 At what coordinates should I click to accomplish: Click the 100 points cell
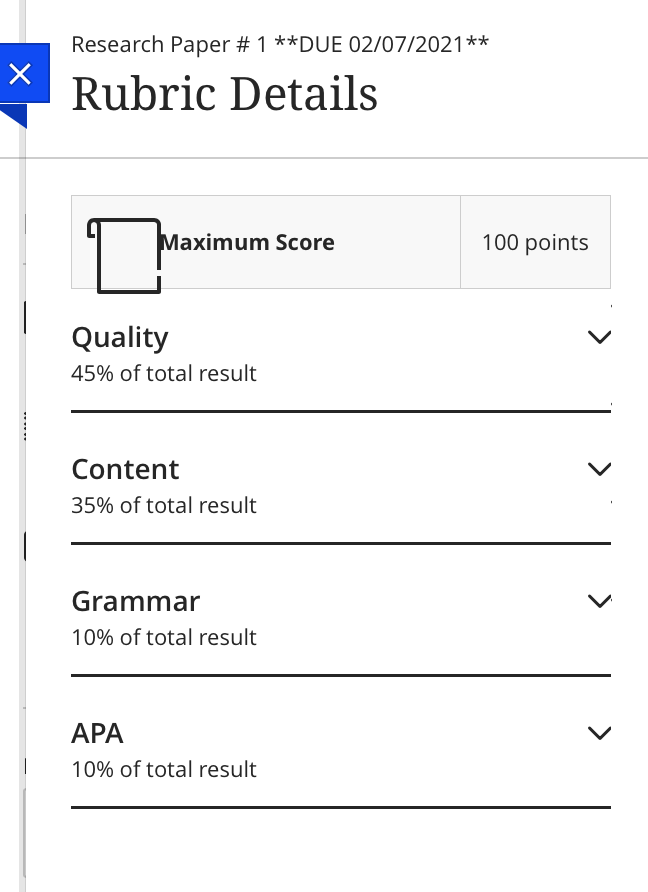[535, 242]
